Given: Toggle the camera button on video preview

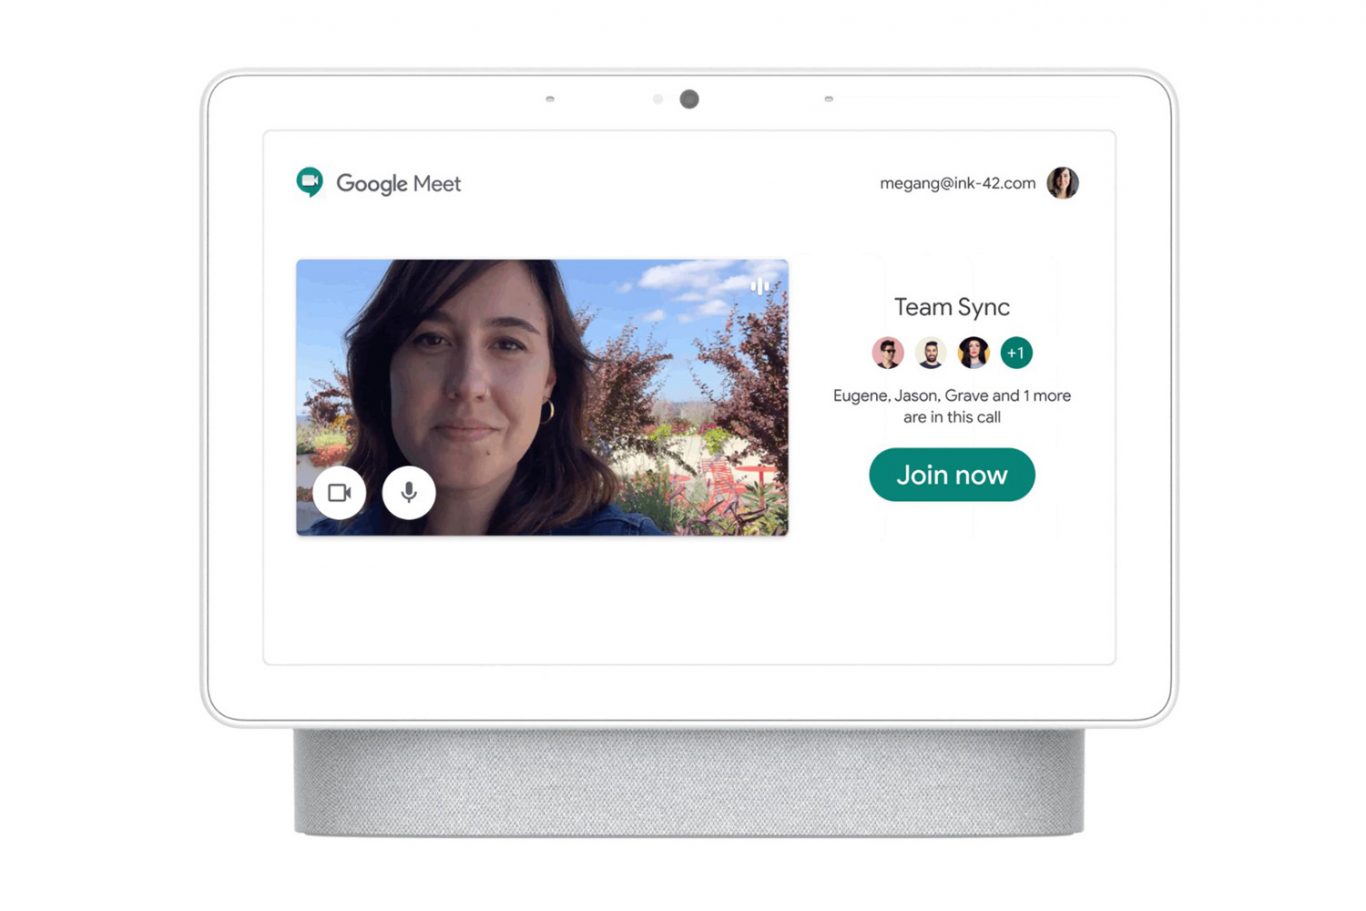Looking at the screenshot, I should 339,492.
